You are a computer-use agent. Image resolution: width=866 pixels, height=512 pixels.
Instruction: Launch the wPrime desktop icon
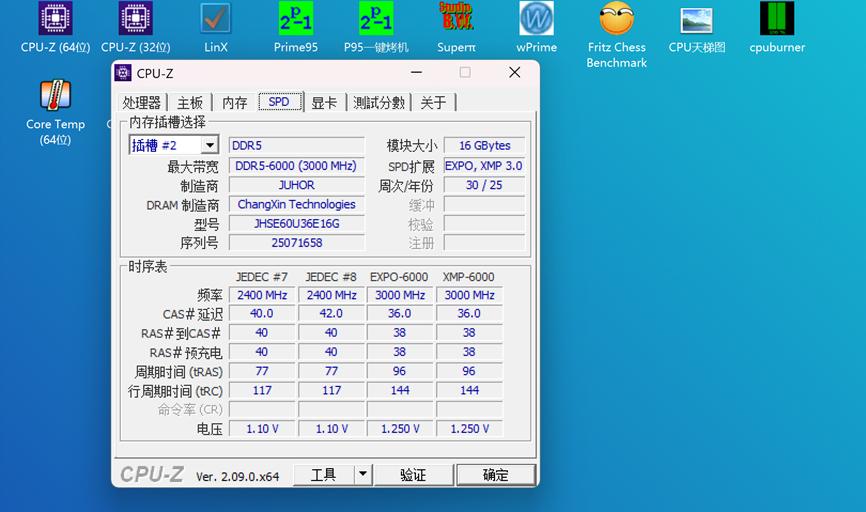coord(536,28)
